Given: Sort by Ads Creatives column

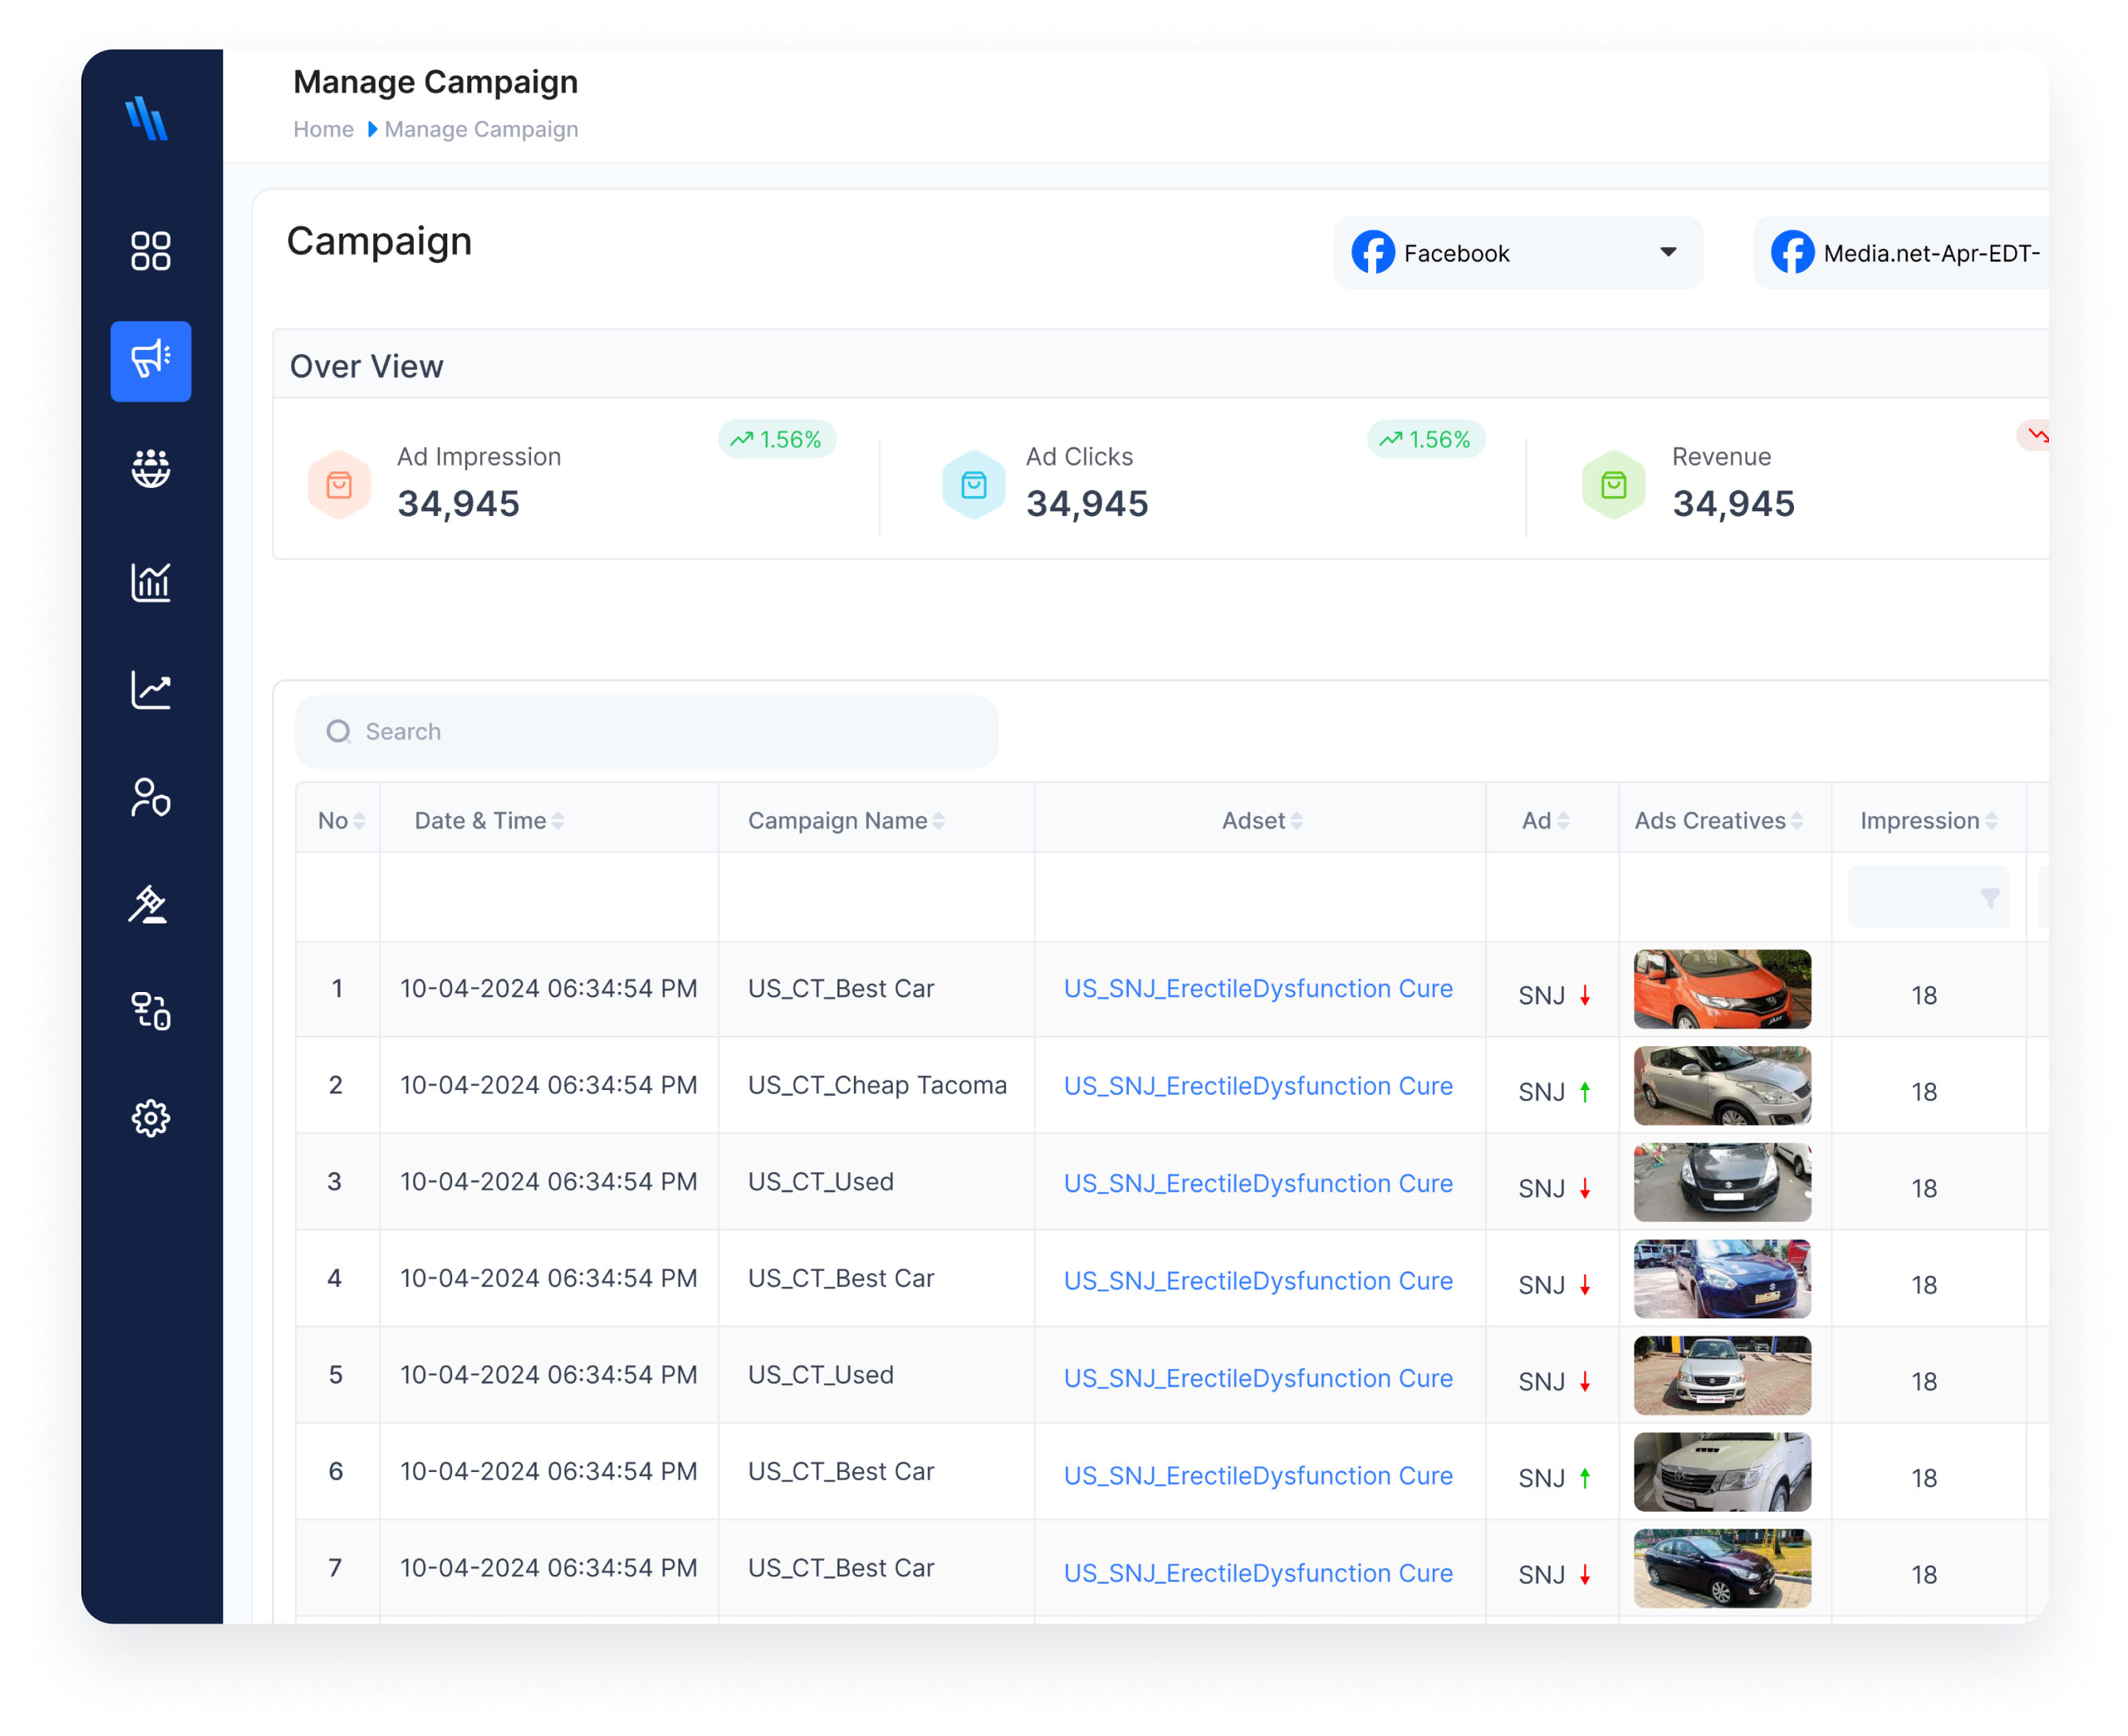Looking at the screenshot, I should 1797,821.
